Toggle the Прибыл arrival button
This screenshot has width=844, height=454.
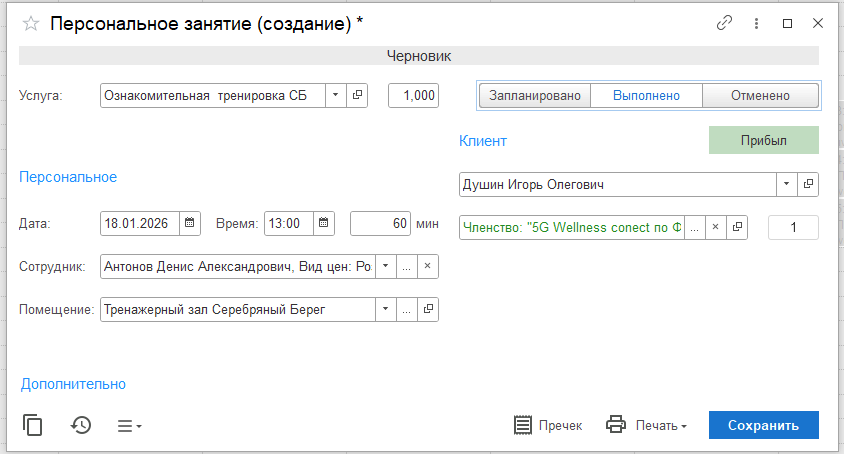764,140
